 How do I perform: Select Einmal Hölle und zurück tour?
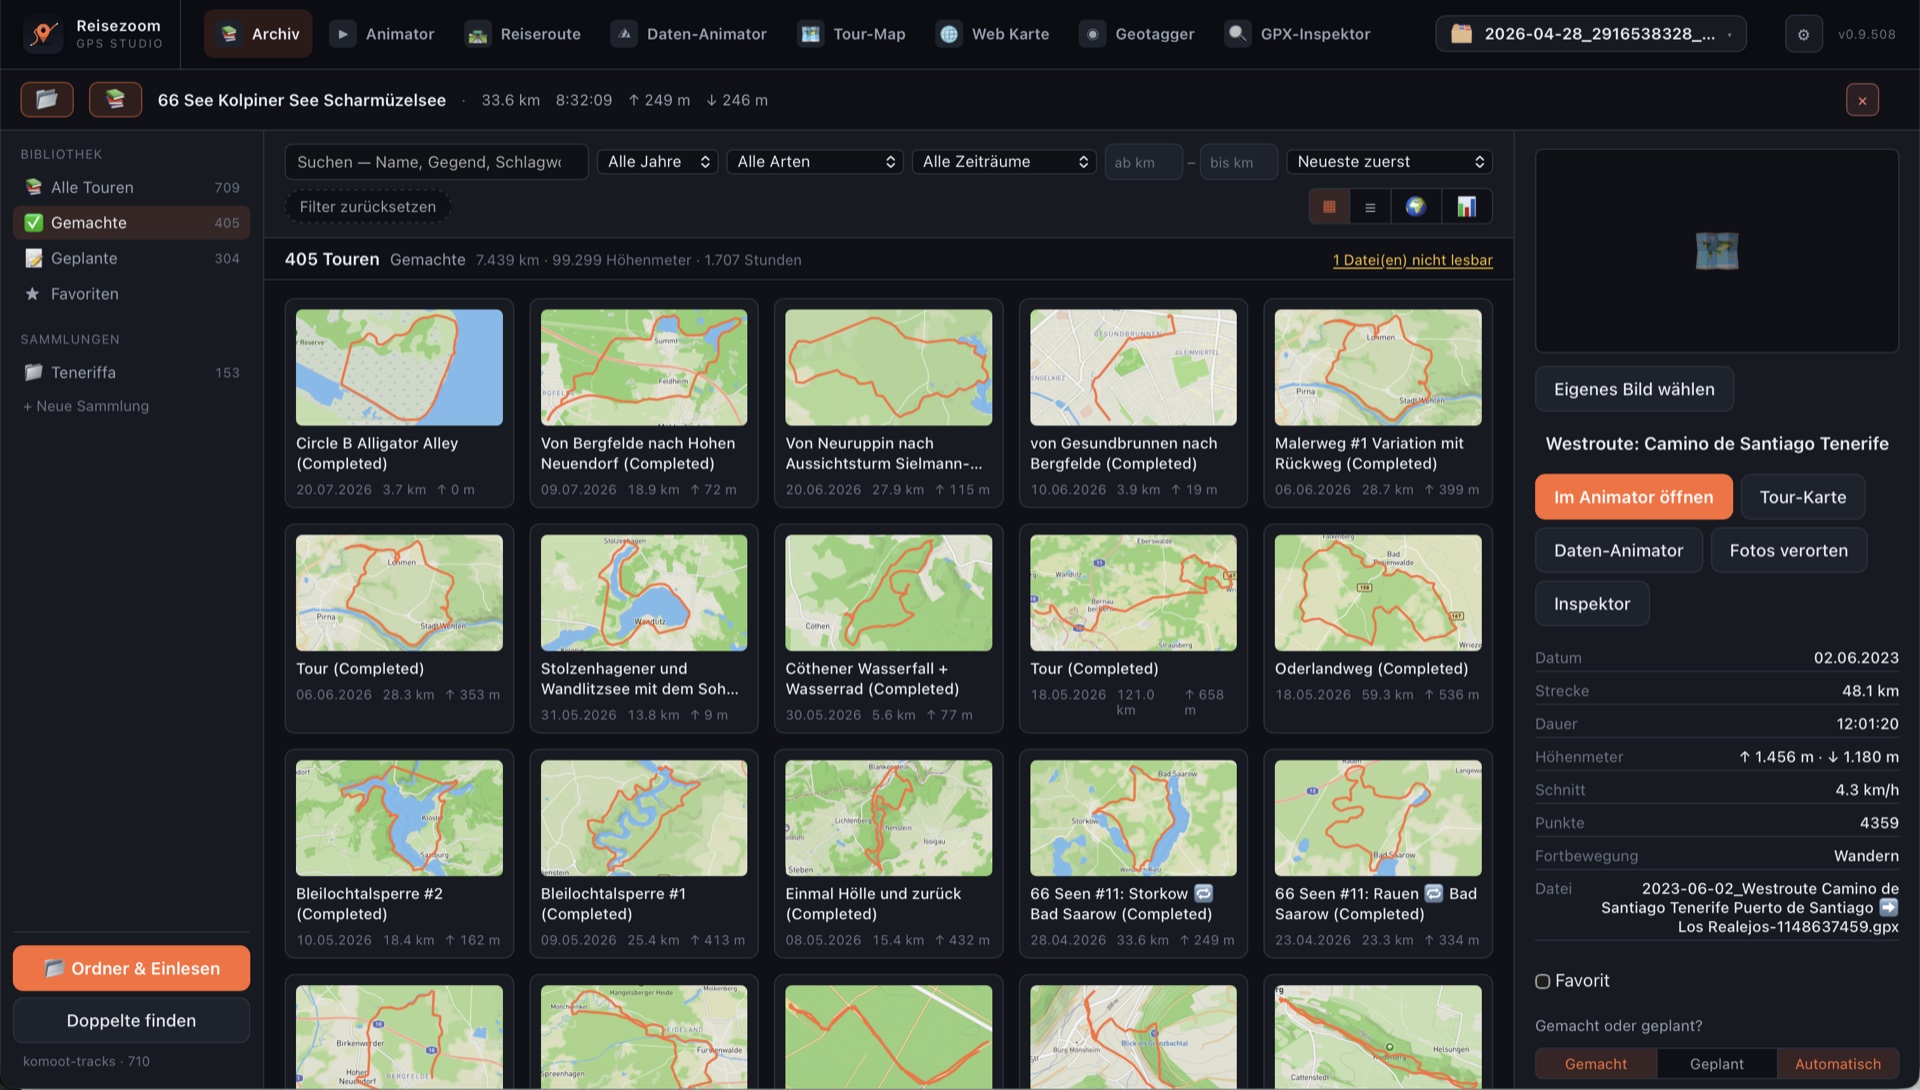coord(888,854)
